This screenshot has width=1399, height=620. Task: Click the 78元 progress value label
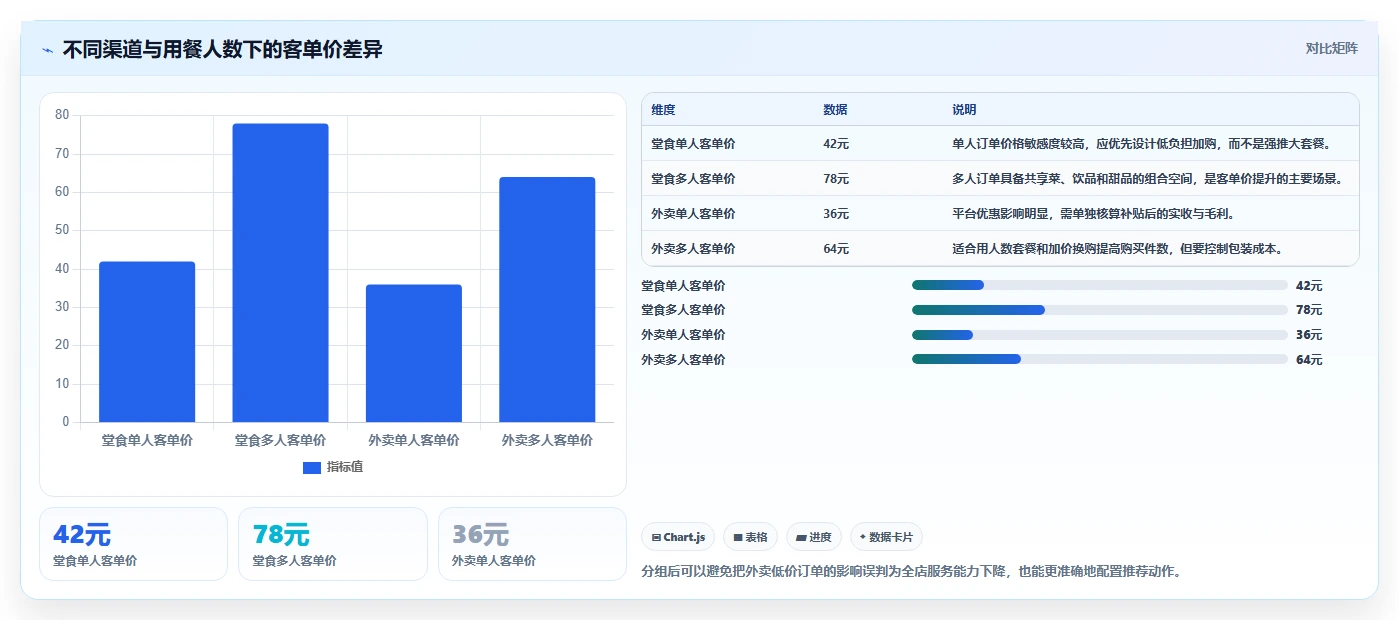[1309, 310]
